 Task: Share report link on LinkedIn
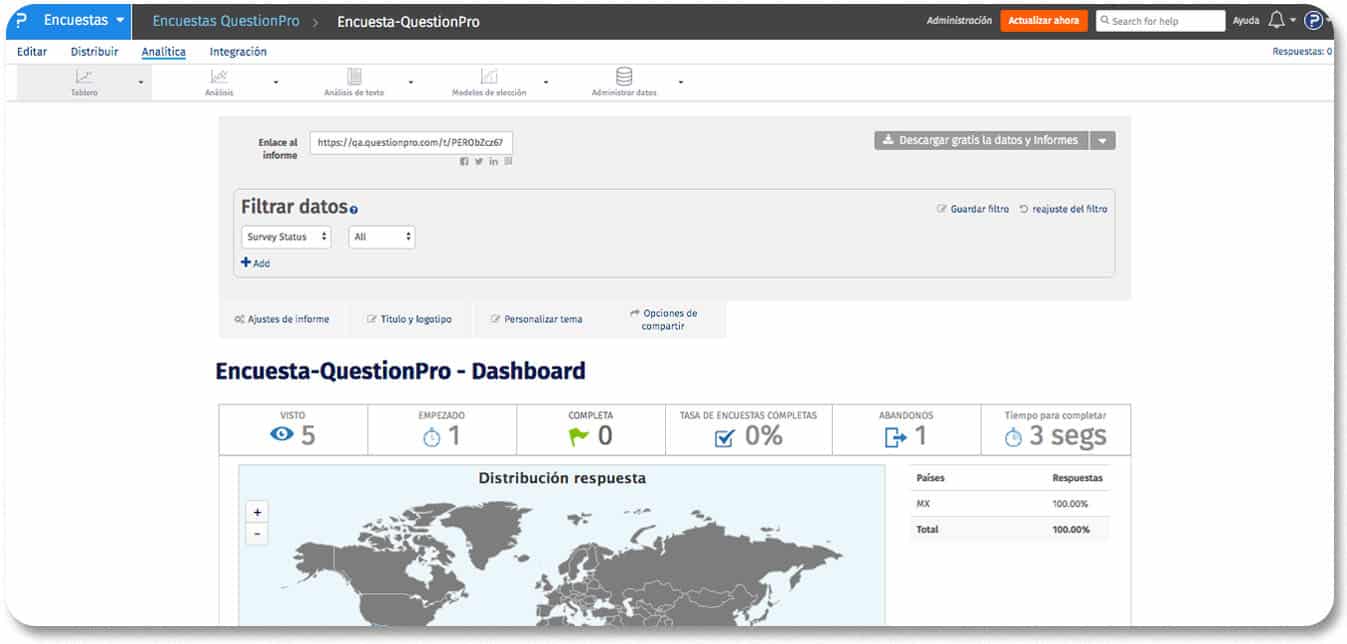coord(494,161)
